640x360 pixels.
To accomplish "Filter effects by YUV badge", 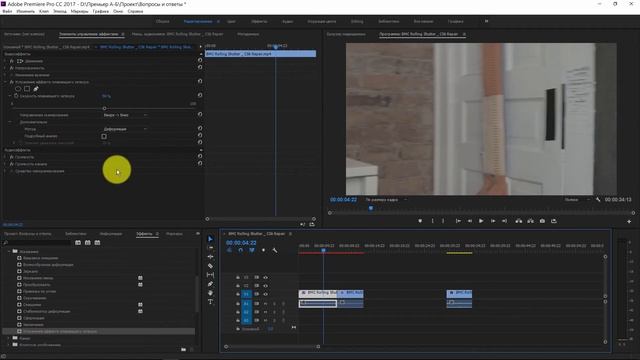I will pyautogui.click(x=97, y=242).
